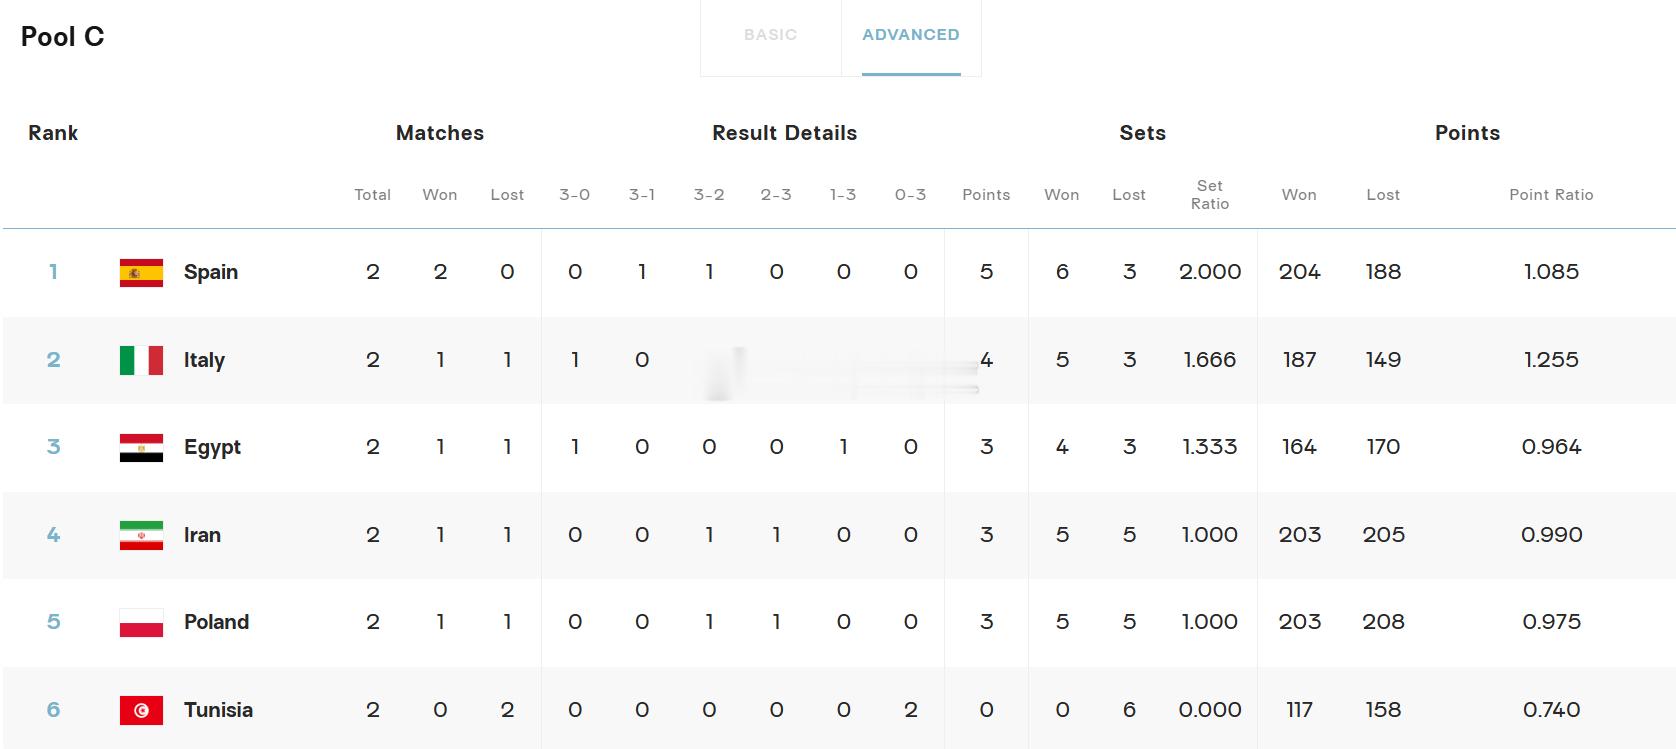The width and height of the screenshot is (1676, 749).
Task: Click the Italy flag icon
Action: [x=141, y=360]
